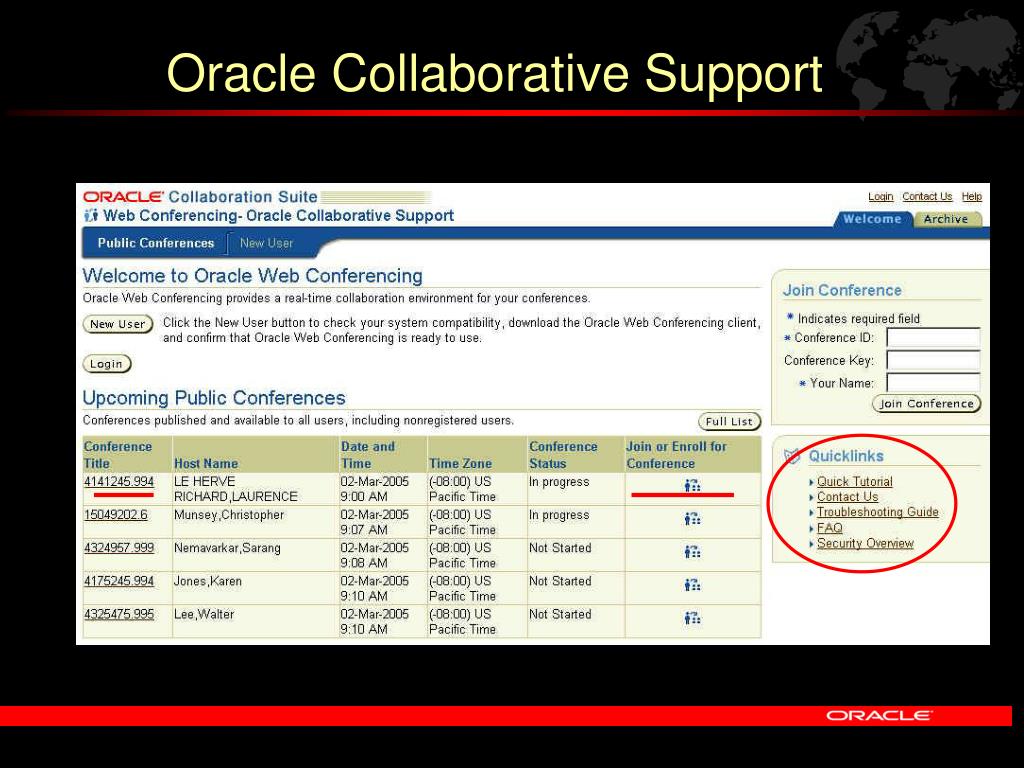
Task: Open conference title 15049202.6
Action: click(x=116, y=515)
